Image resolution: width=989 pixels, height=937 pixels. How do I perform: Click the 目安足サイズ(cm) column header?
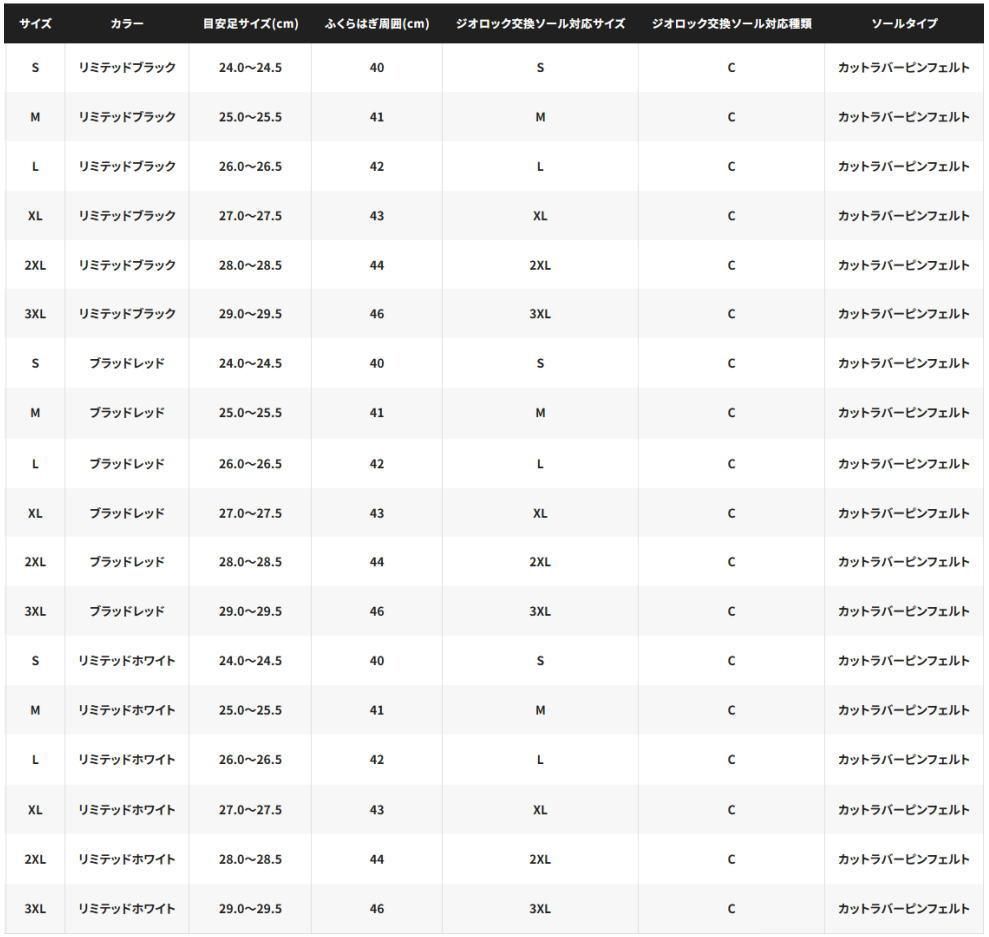pyautogui.click(x=250, y=23)
